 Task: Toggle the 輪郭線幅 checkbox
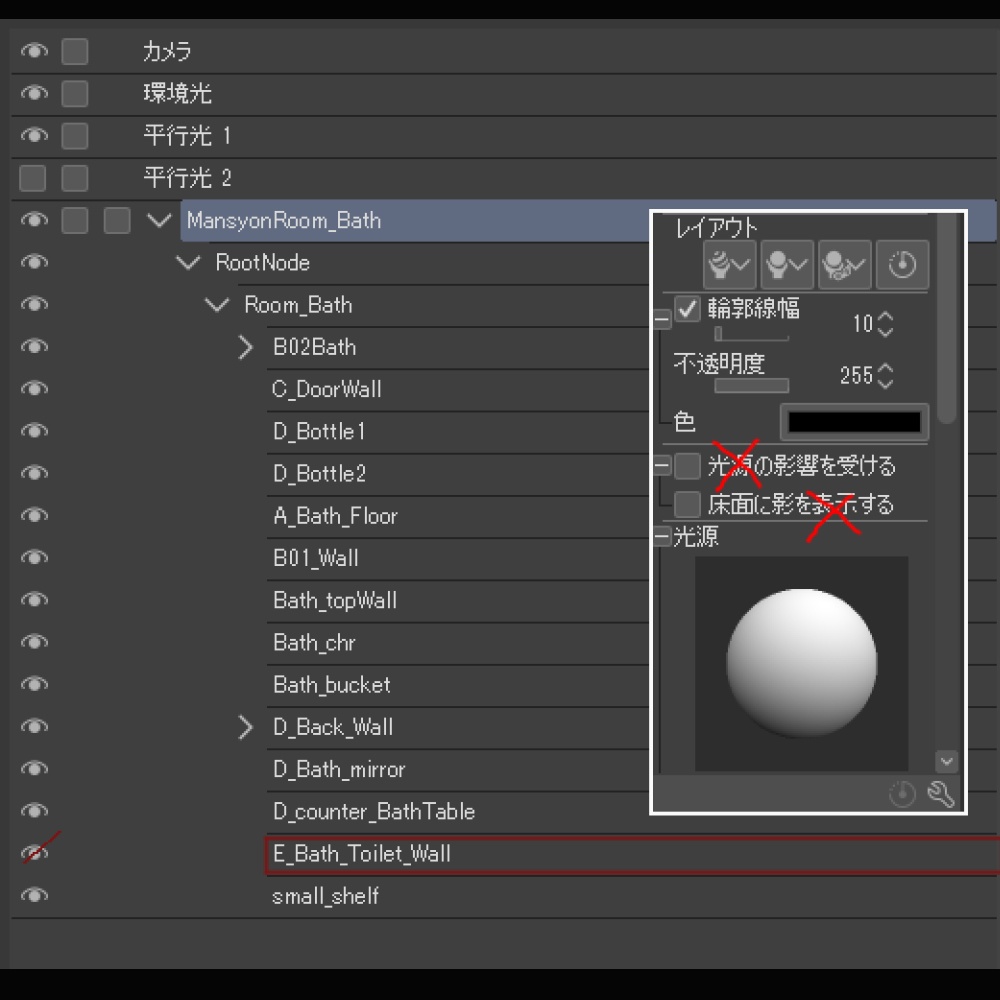pos(687,309)
